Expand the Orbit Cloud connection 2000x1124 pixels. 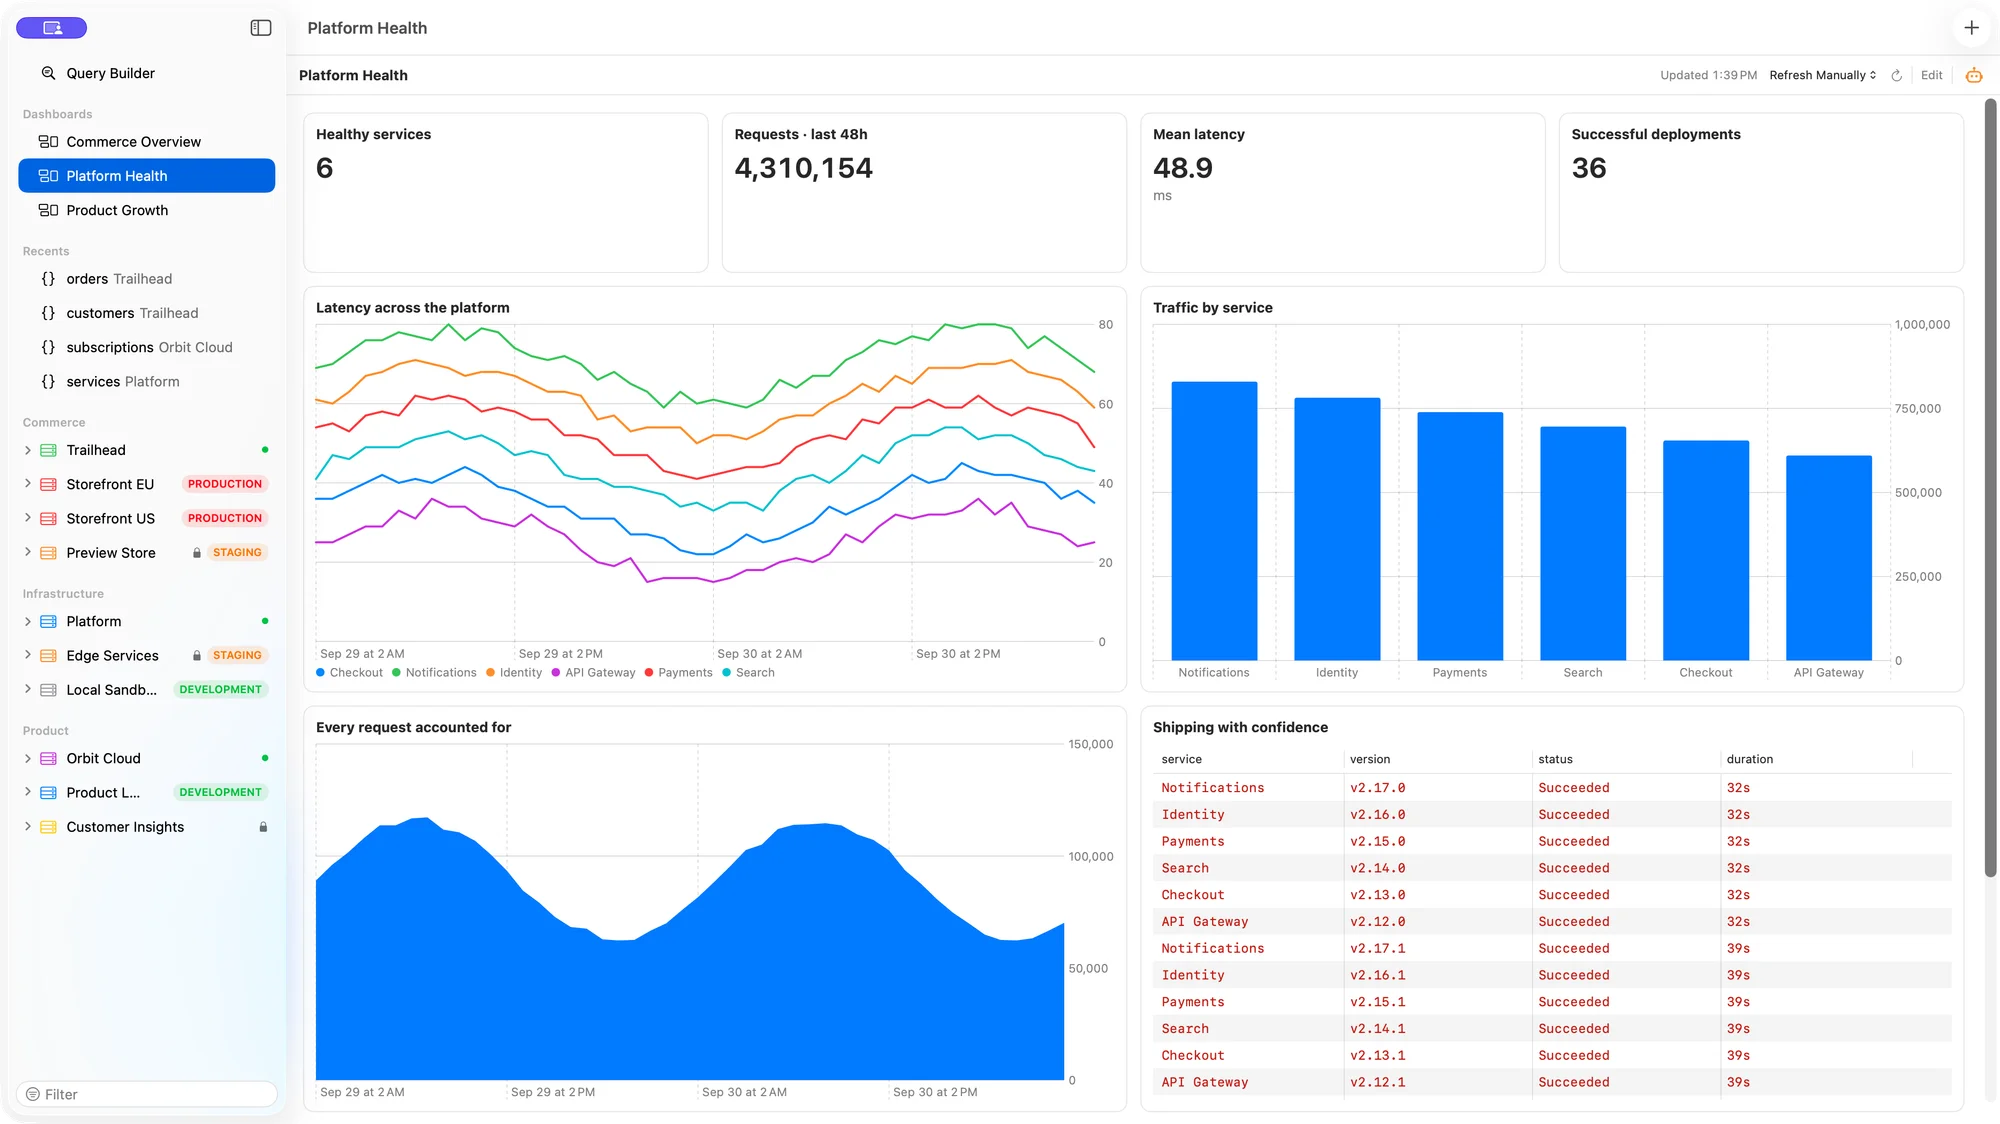tap(28, 758)
